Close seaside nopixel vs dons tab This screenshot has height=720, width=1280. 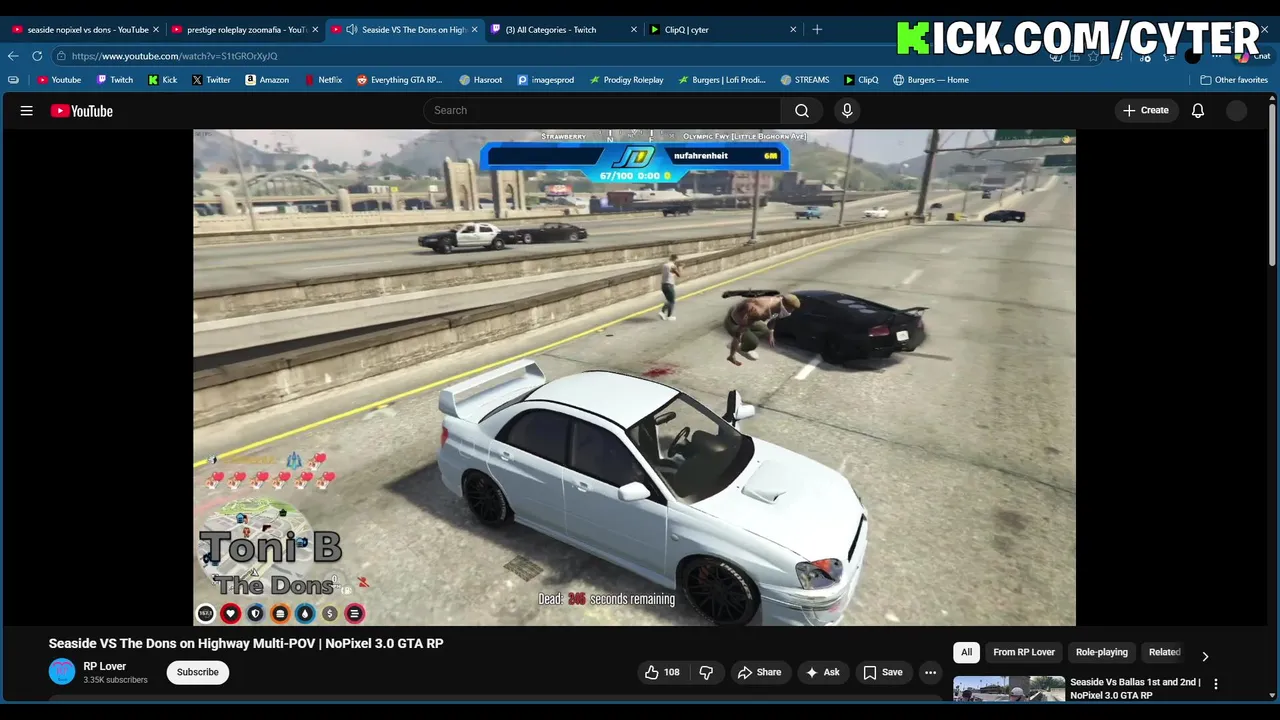click(156, 30)
